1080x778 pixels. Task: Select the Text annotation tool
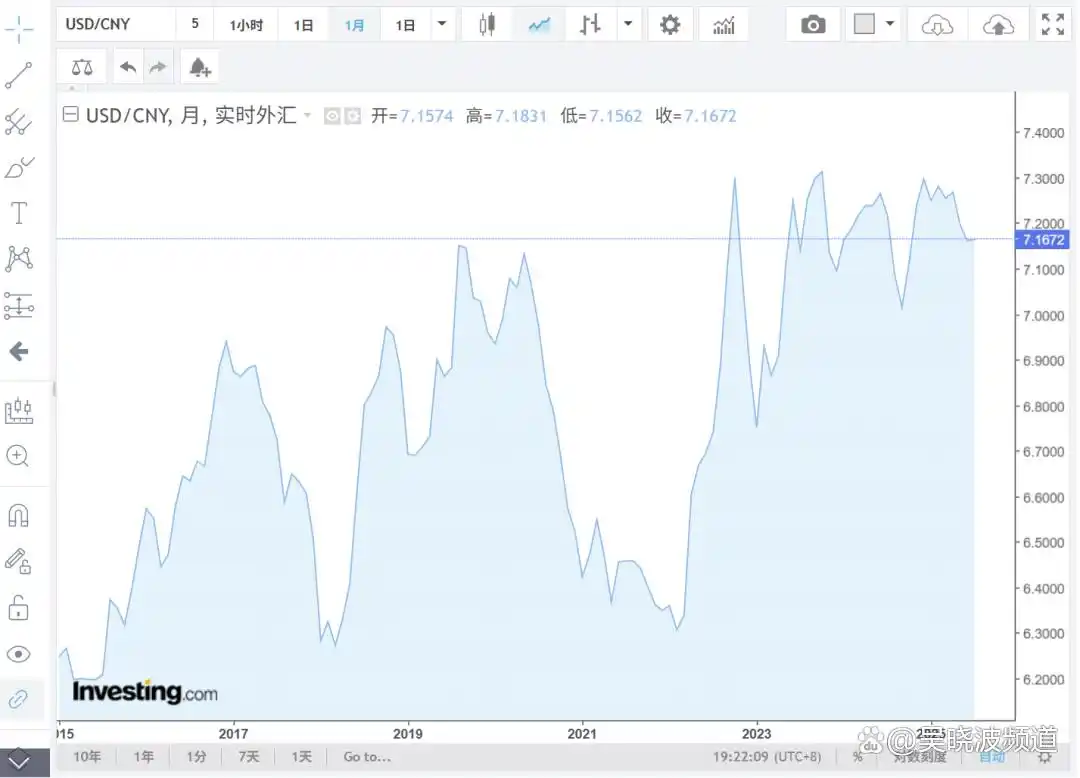pyautogui.click(x=19, y=212)
